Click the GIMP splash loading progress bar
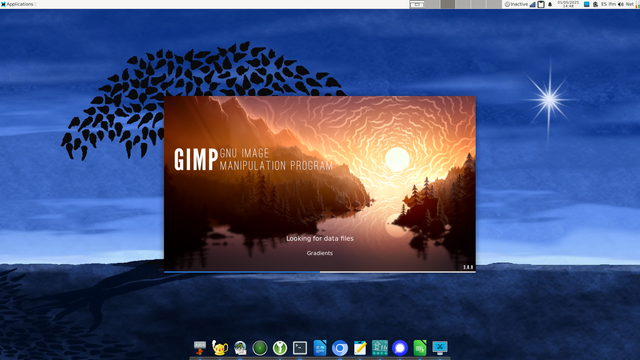 (320, 271)
